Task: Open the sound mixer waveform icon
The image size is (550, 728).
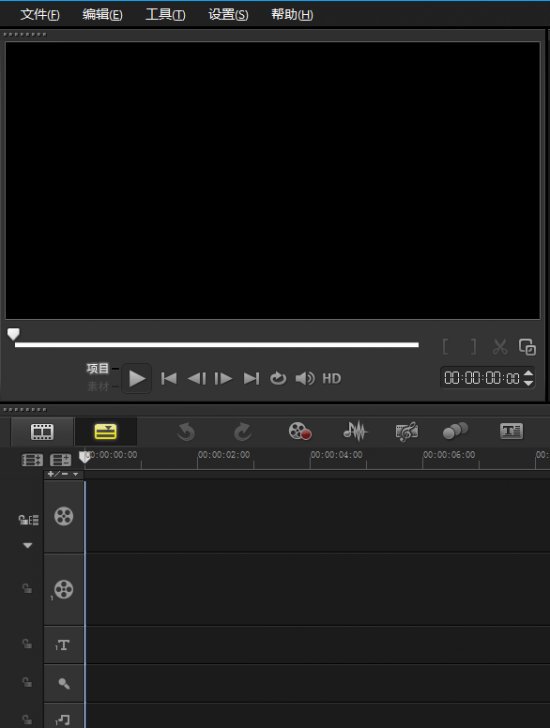Action: tap(355, 431)
